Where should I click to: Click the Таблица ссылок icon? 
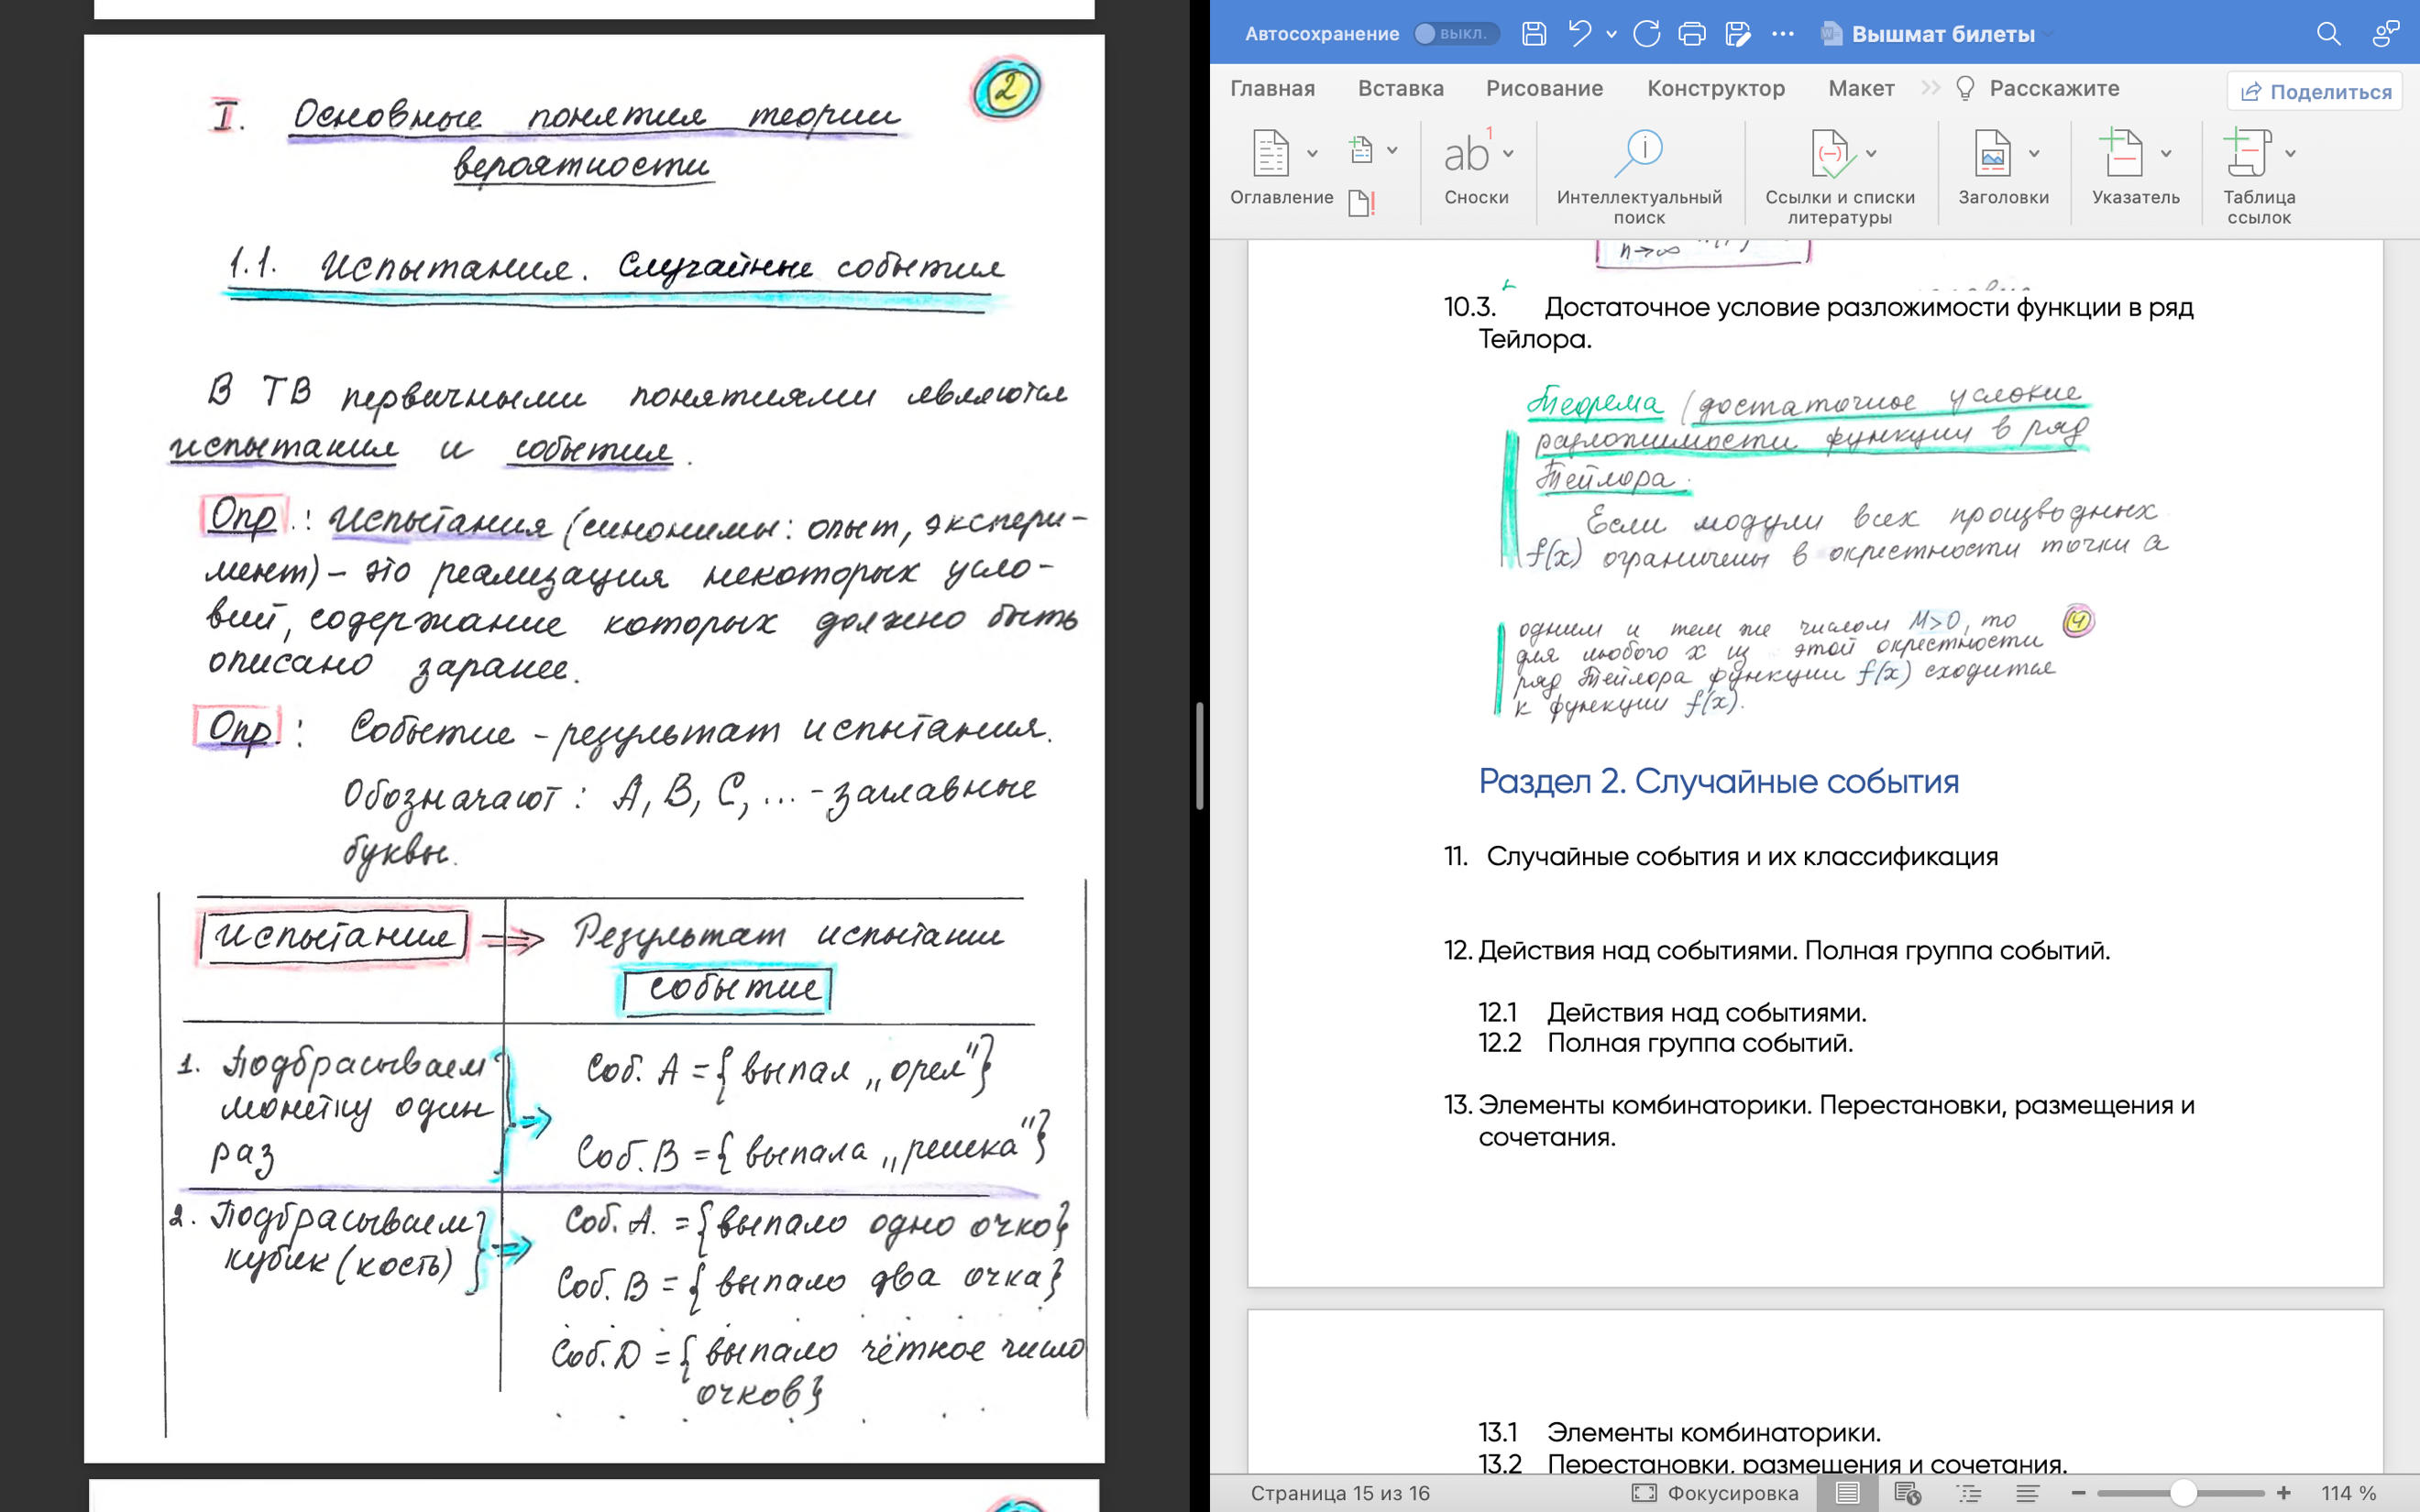tap(2247, 153)
